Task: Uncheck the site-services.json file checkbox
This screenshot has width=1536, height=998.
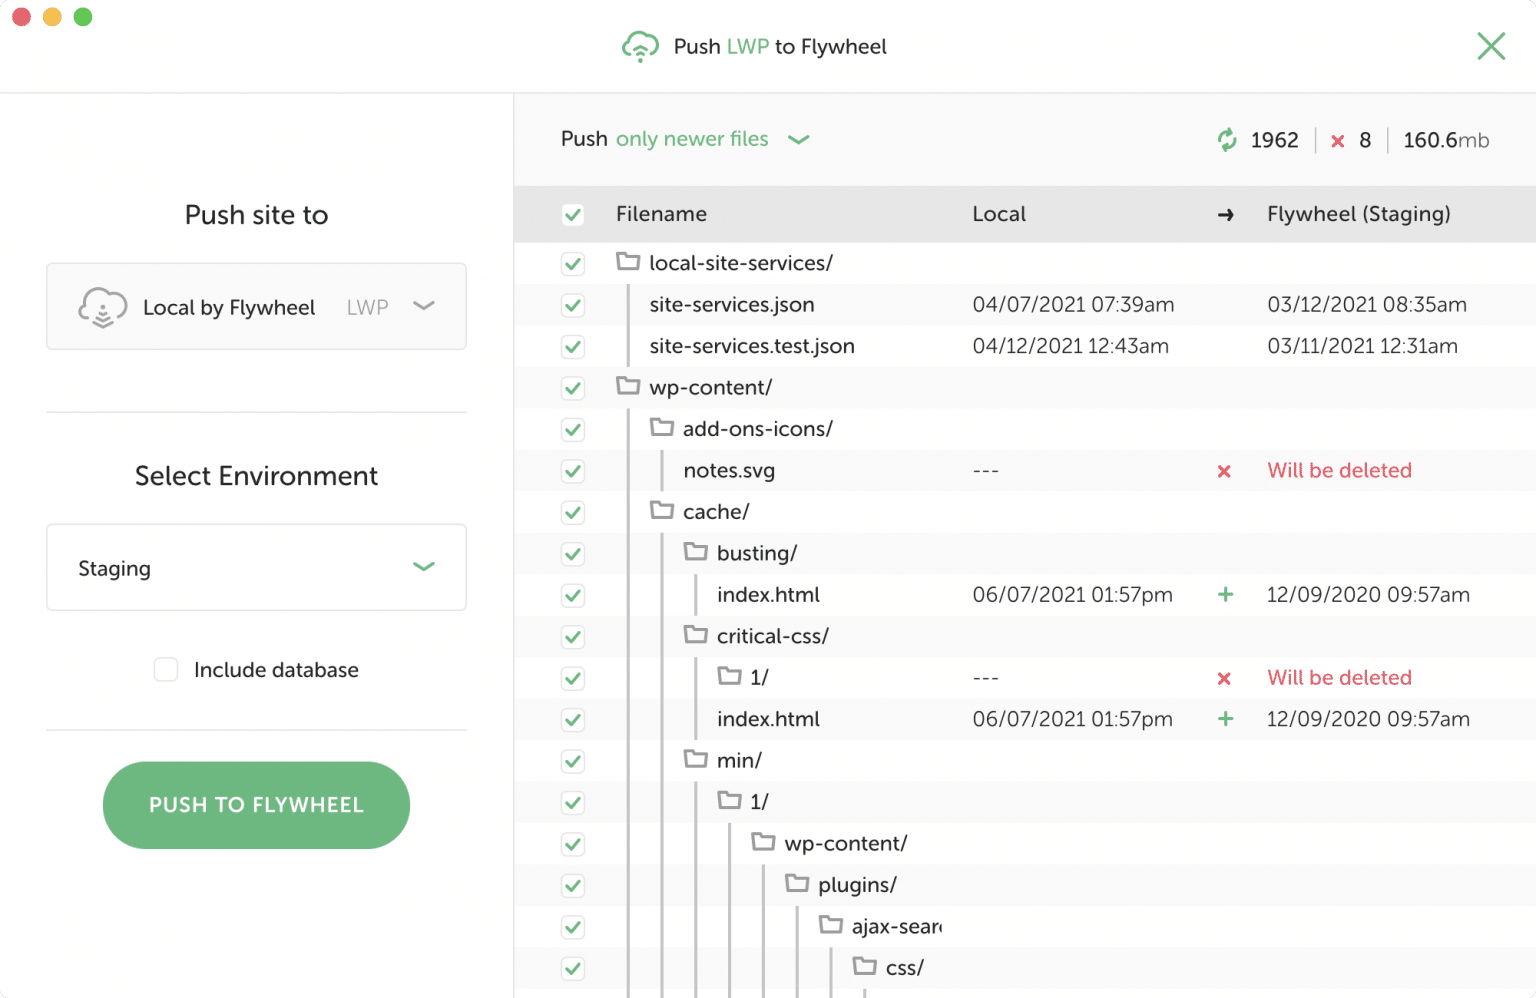Action: (x=573, y=305)
